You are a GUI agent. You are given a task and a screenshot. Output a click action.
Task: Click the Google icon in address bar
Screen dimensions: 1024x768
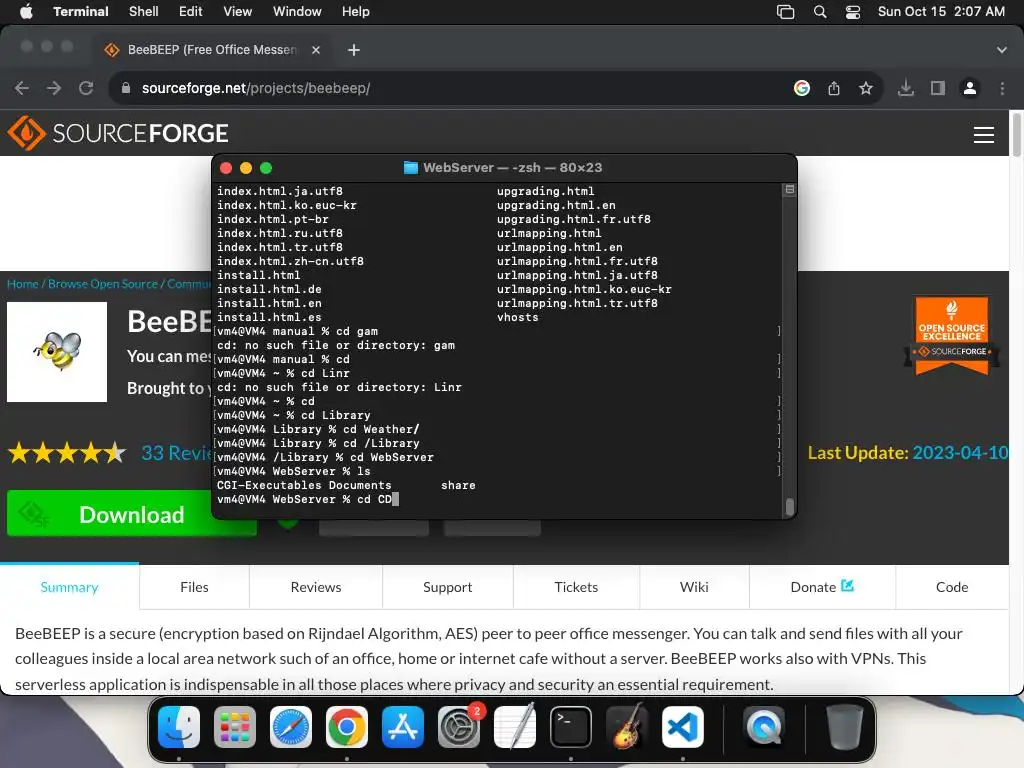pyautogui.click(x=802, y=88)
